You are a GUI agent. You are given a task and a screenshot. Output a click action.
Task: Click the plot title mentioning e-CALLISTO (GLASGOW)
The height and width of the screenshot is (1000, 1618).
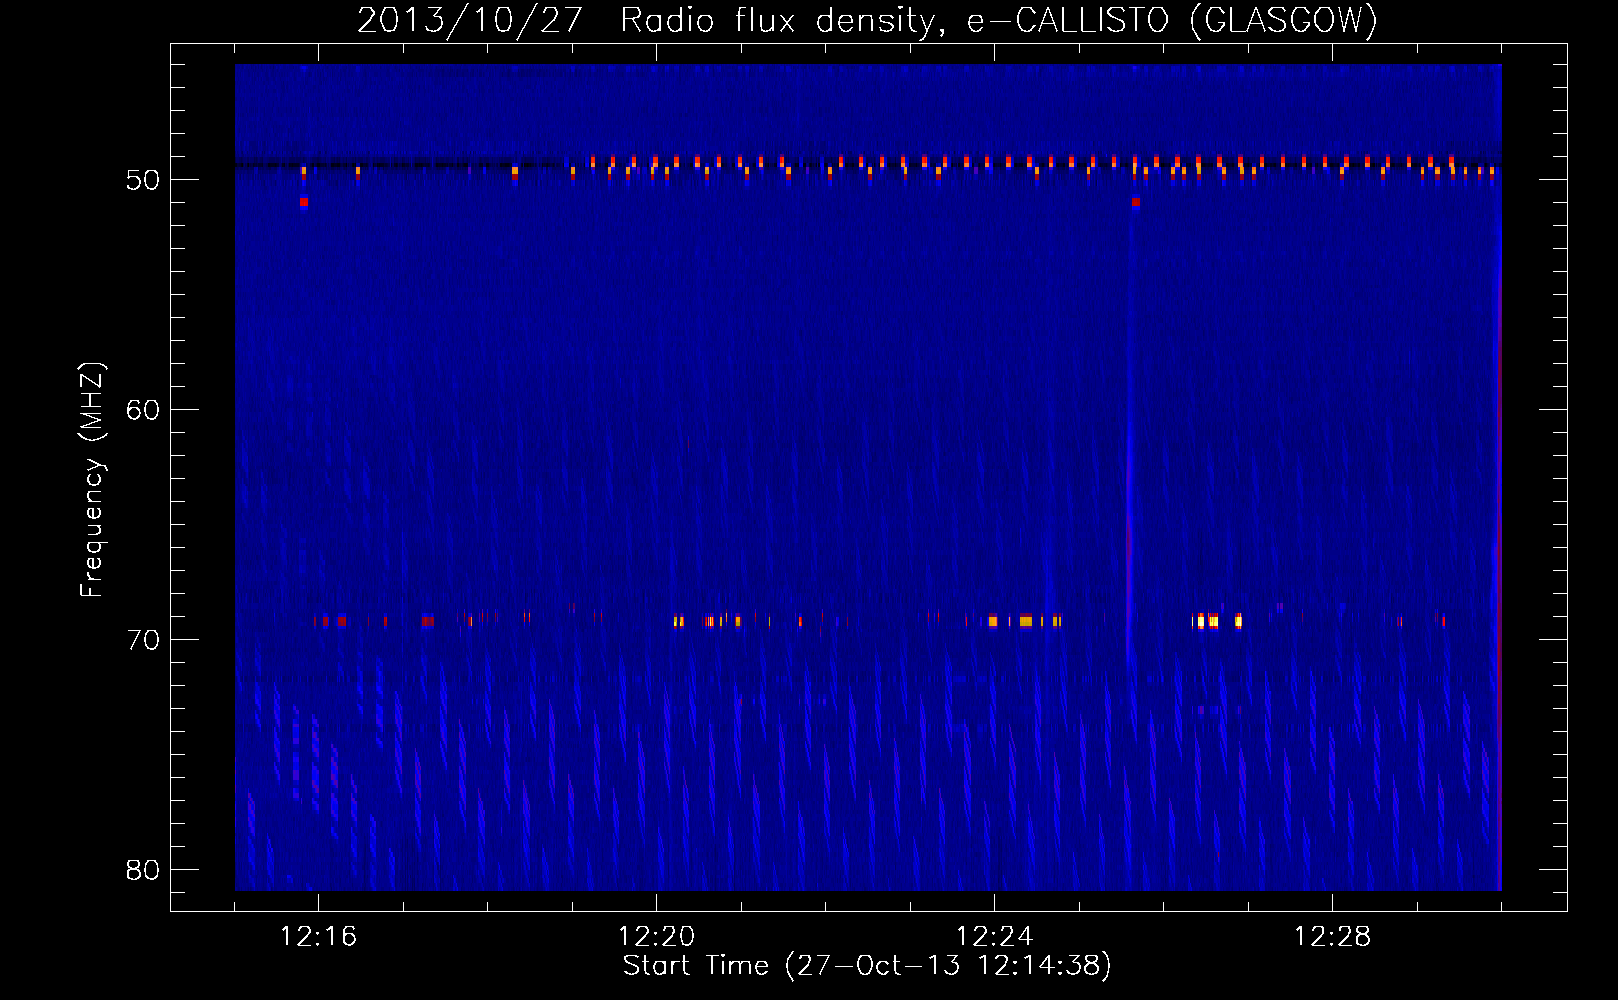[868, 20]
